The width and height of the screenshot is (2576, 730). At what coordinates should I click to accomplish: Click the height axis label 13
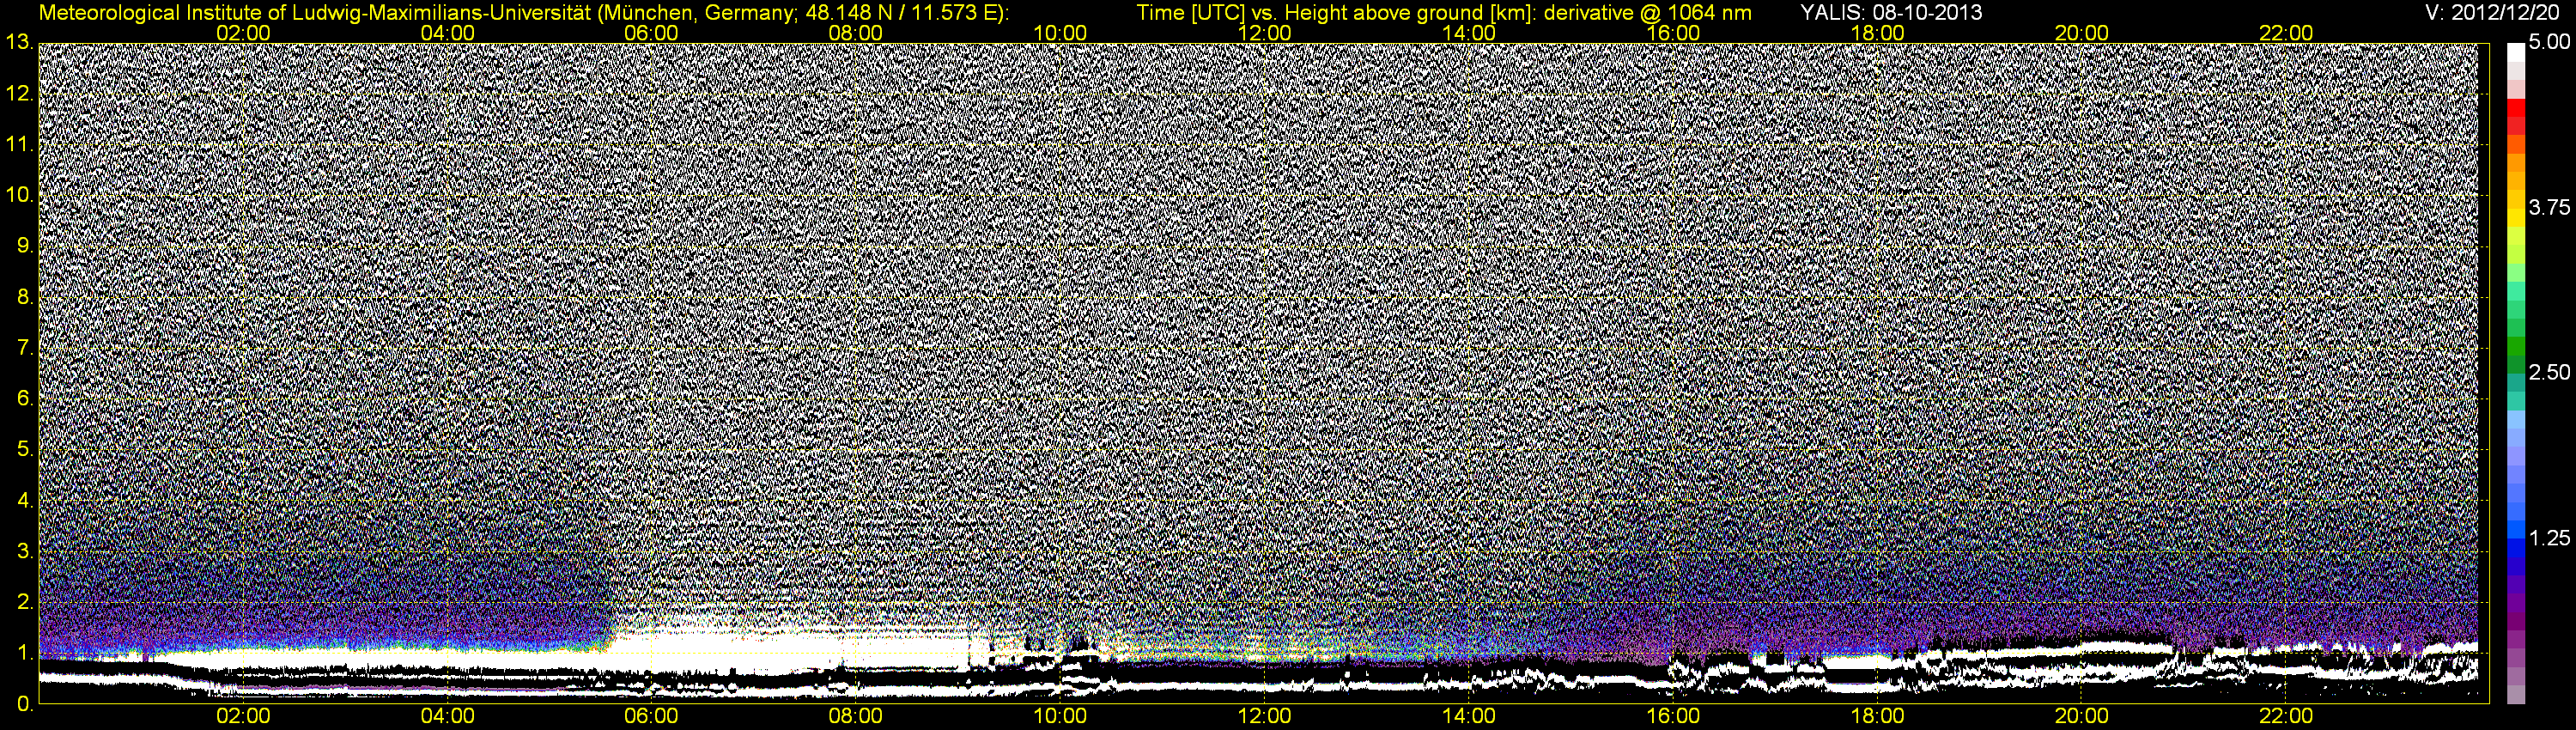coord(18,43)
